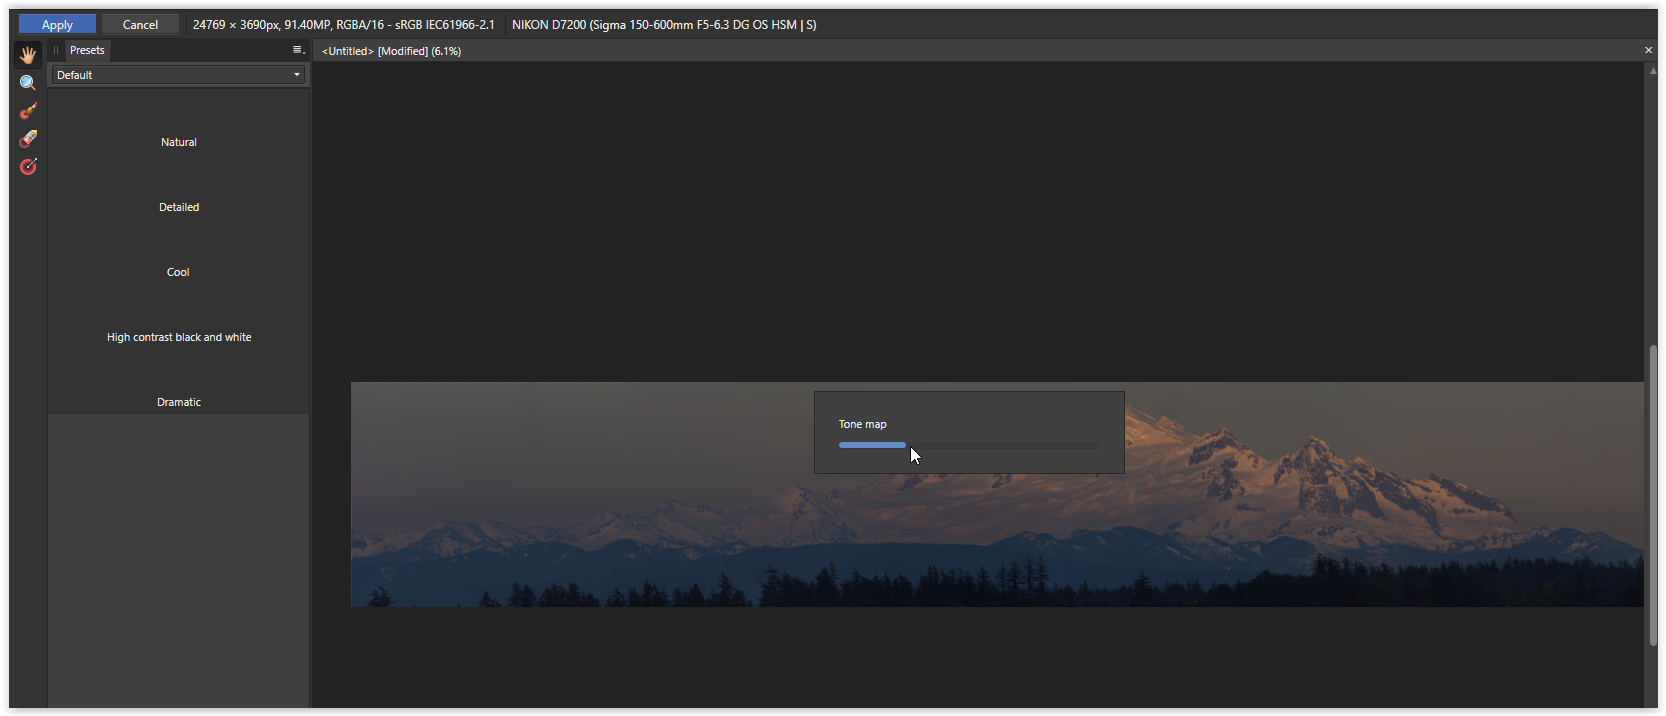Click the scrollbar up arrow of the canvas
This screenshot has width=1666, height=716.
(1653, 71)
